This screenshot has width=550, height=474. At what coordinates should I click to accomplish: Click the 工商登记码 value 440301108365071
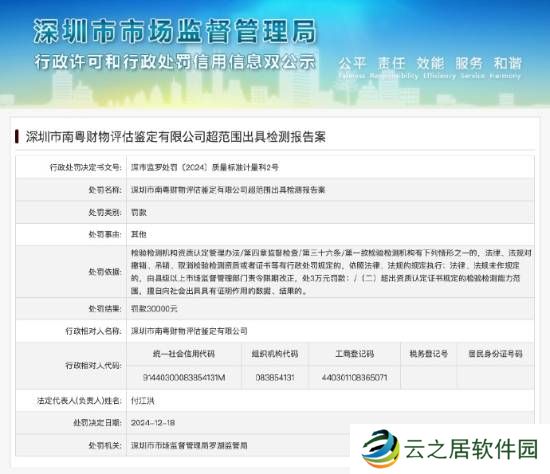354,378
